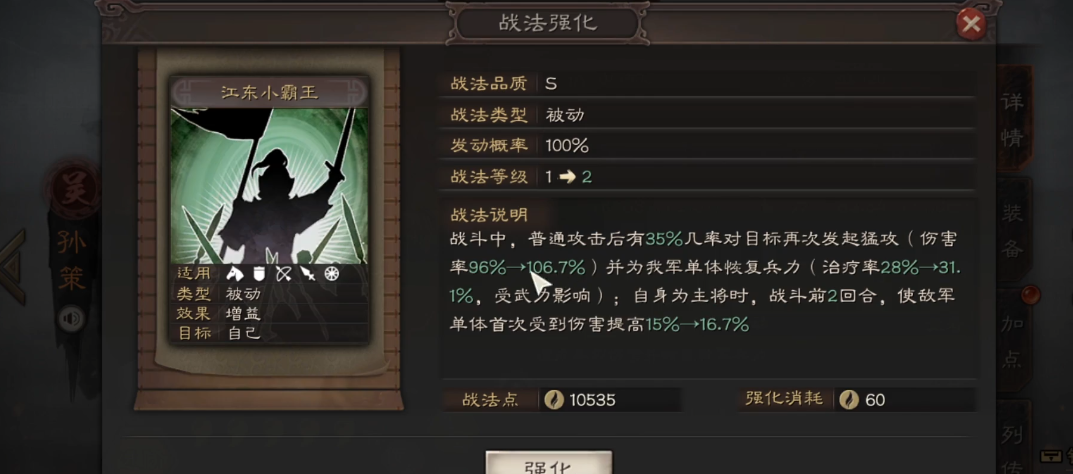Click the 战法说明 description text area
The height and width of the screenshot is (474, 1073).
705,282
